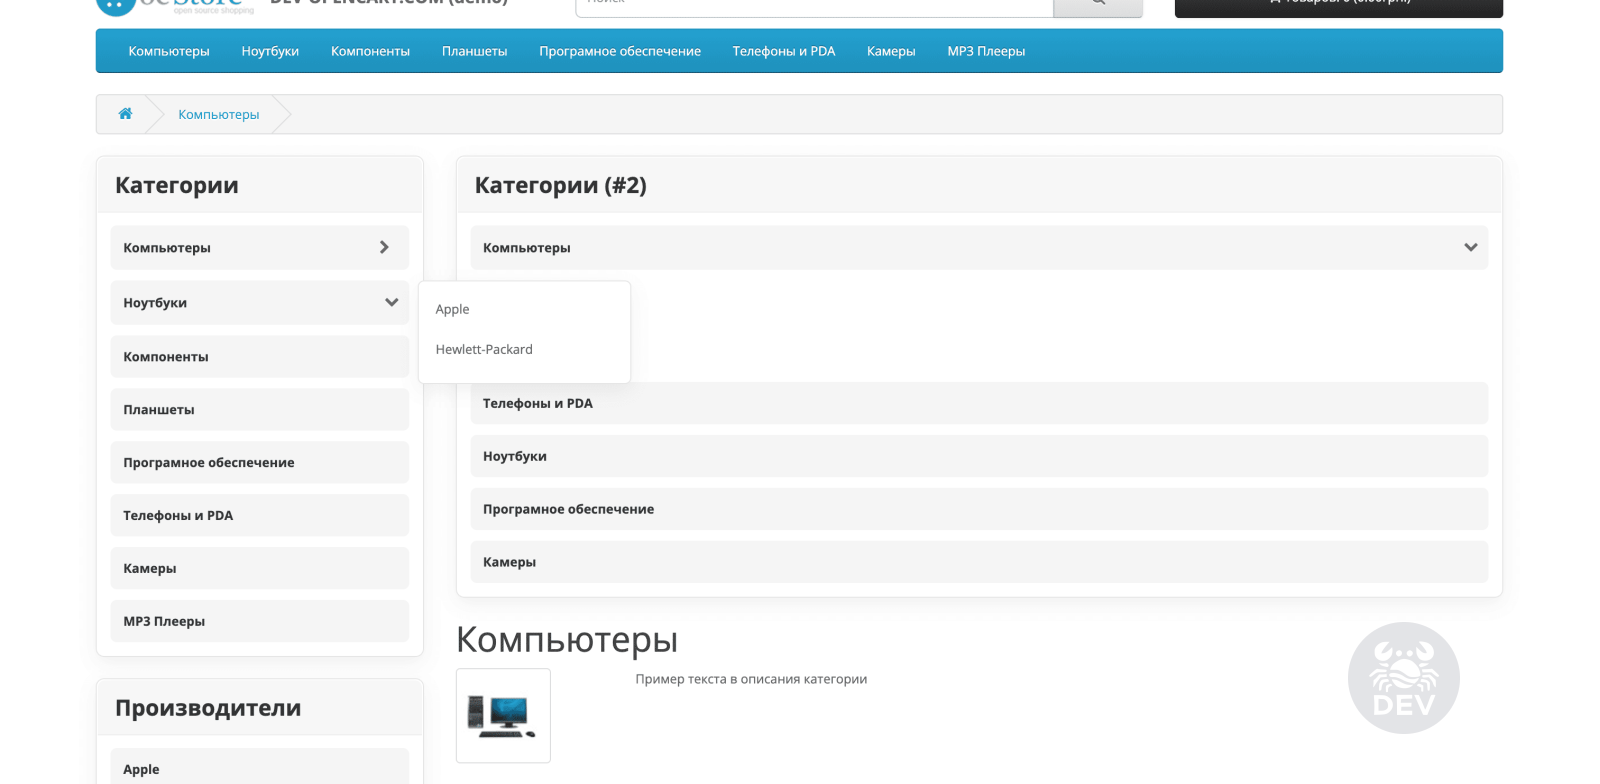Expand Компьютеры chevron in left Категории panel
The width and height of the screenshot is (1600, 784).
[384, 247]
